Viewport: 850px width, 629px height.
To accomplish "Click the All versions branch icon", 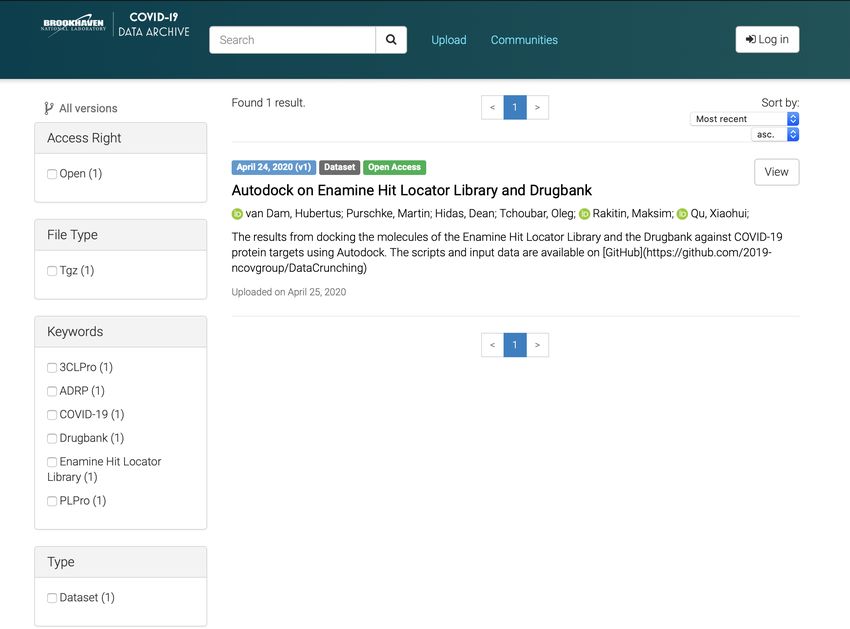I will click(49, 108).
